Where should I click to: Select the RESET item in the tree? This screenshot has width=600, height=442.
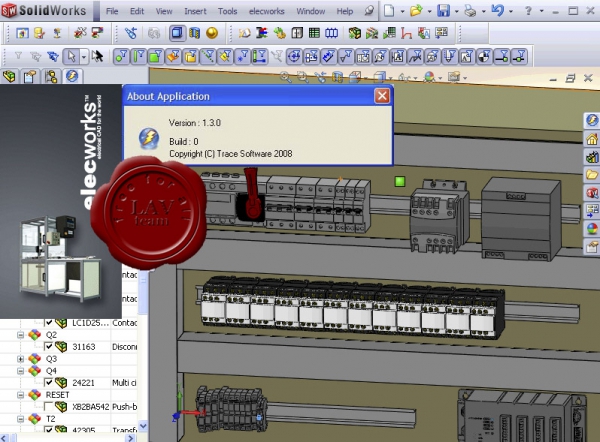(x=57, y=395)
